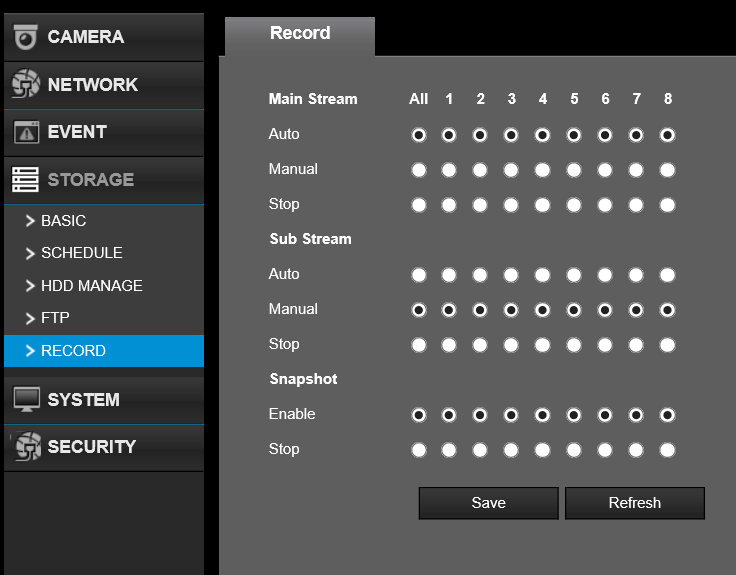Click the System monitor icon
The height and width of the screenshot is (575, 736).
tap(26, 399)
